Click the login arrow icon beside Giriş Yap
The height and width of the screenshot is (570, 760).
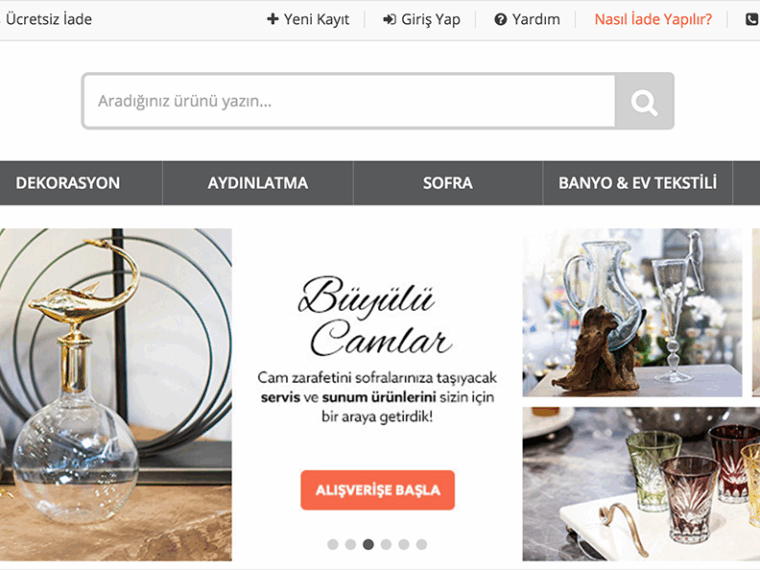390,19
